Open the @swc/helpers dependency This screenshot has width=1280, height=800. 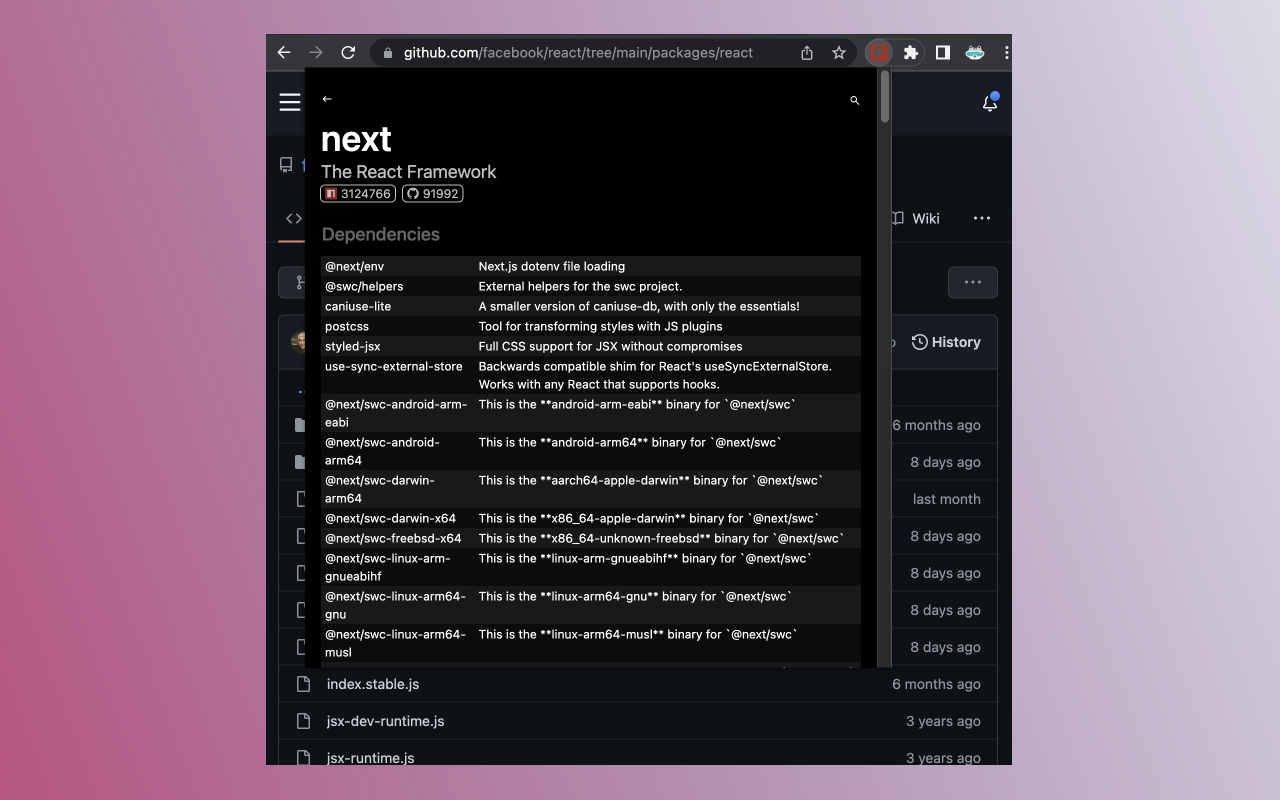[364, 286]
